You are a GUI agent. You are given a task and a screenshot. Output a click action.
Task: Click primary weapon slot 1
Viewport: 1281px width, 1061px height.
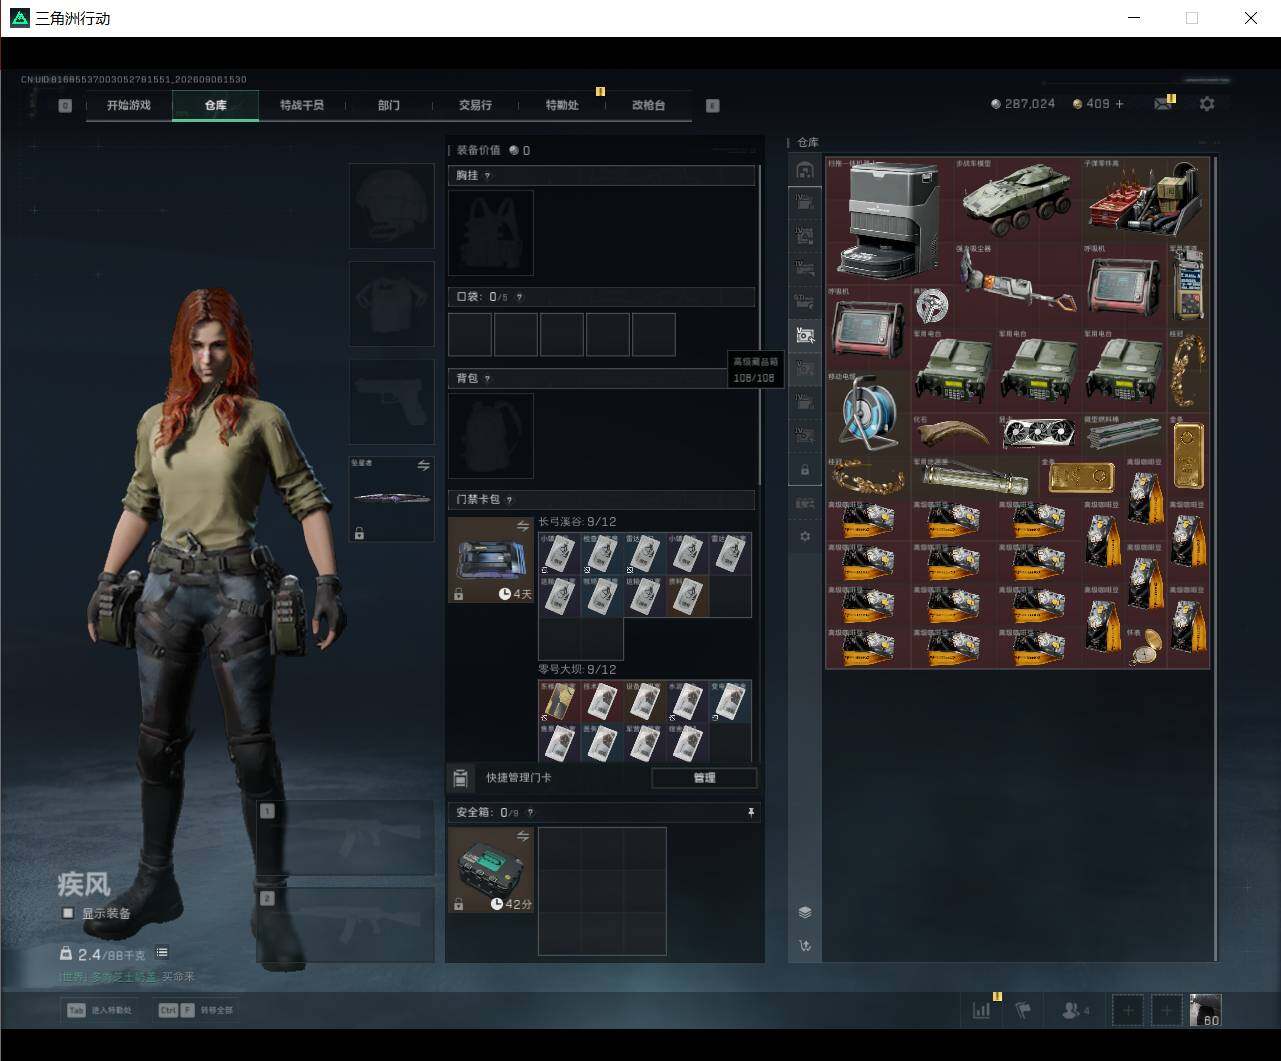(x=345, y=838)
